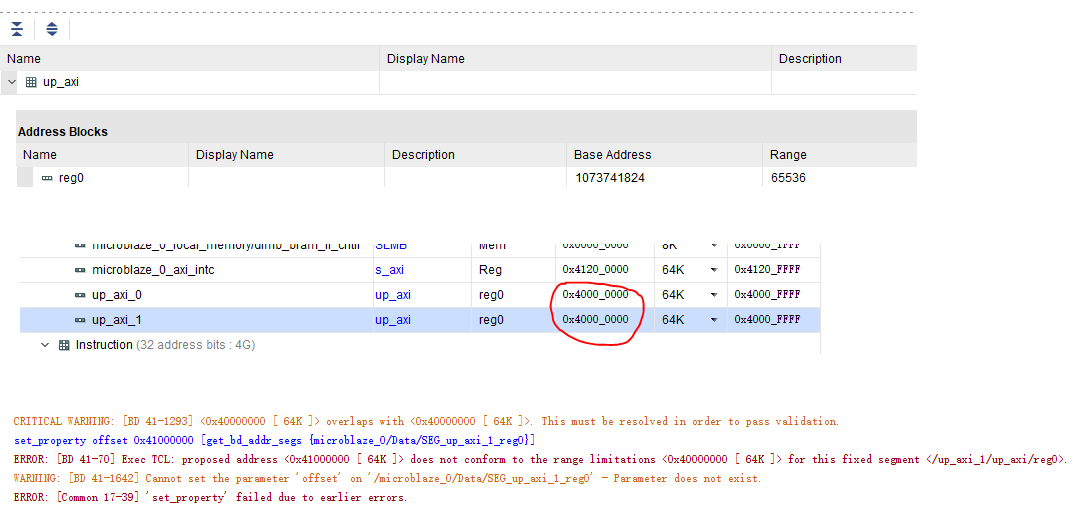Click BD 41-1642 warning message
The height and width of the screenshot is (516, 1076).
387,478
